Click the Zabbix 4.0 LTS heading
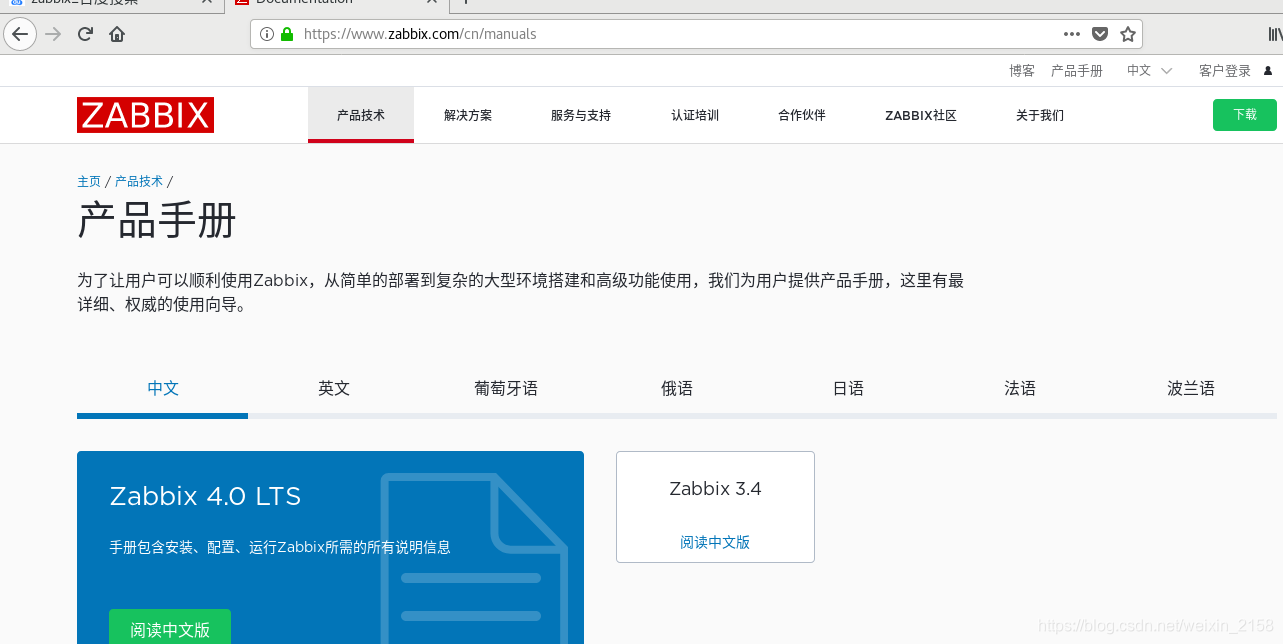This screenshot has width=1283, height=644. [205, 496]
